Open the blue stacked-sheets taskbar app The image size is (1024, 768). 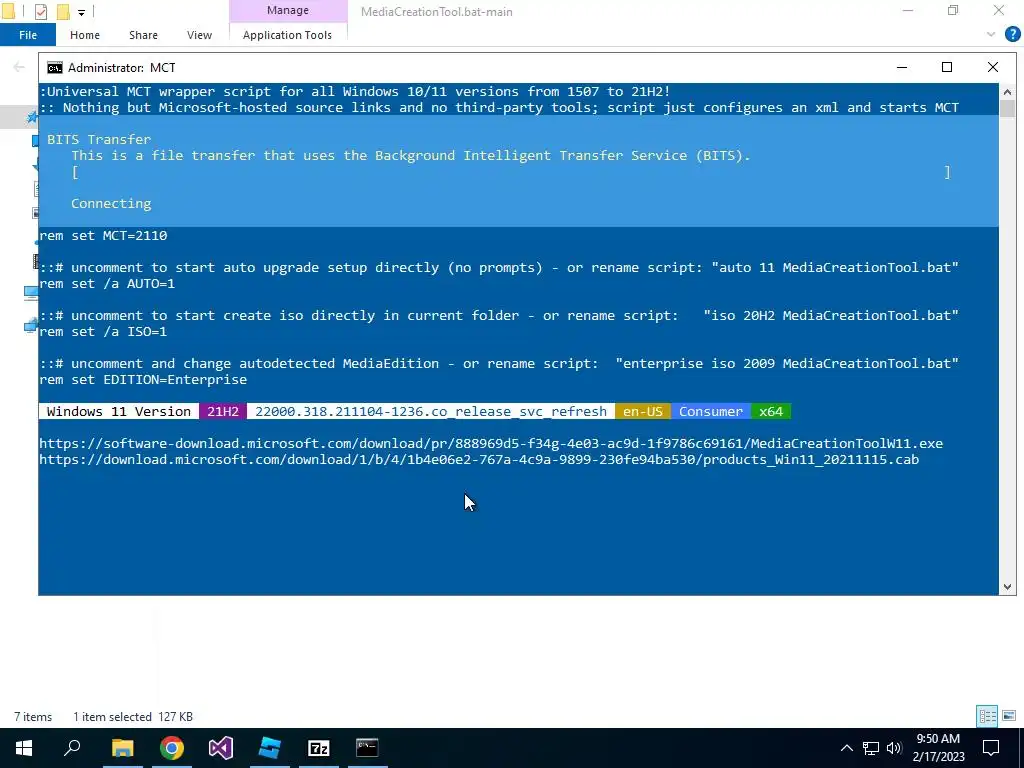270,748
